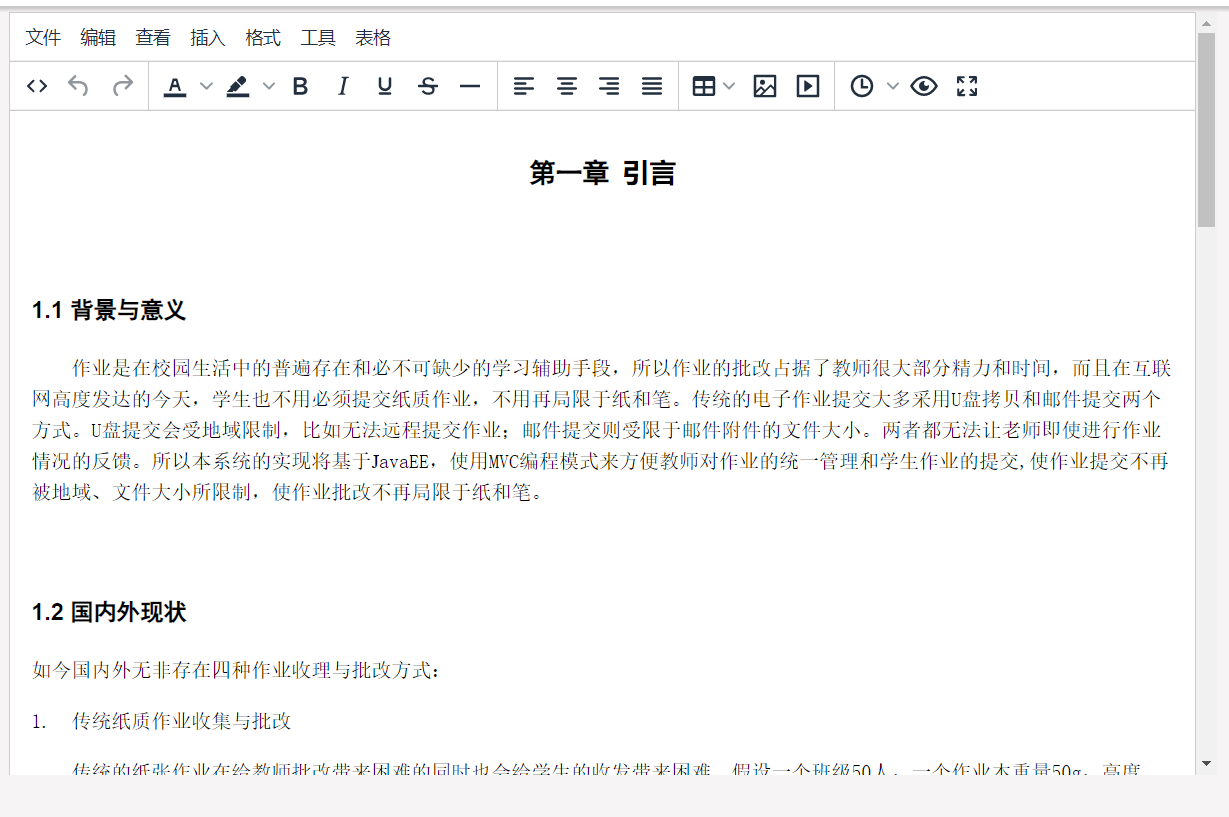The image size is (1229, 817).
Task: Toggle italic formatting
Action: pyautogui.click(x=342, y=86)
